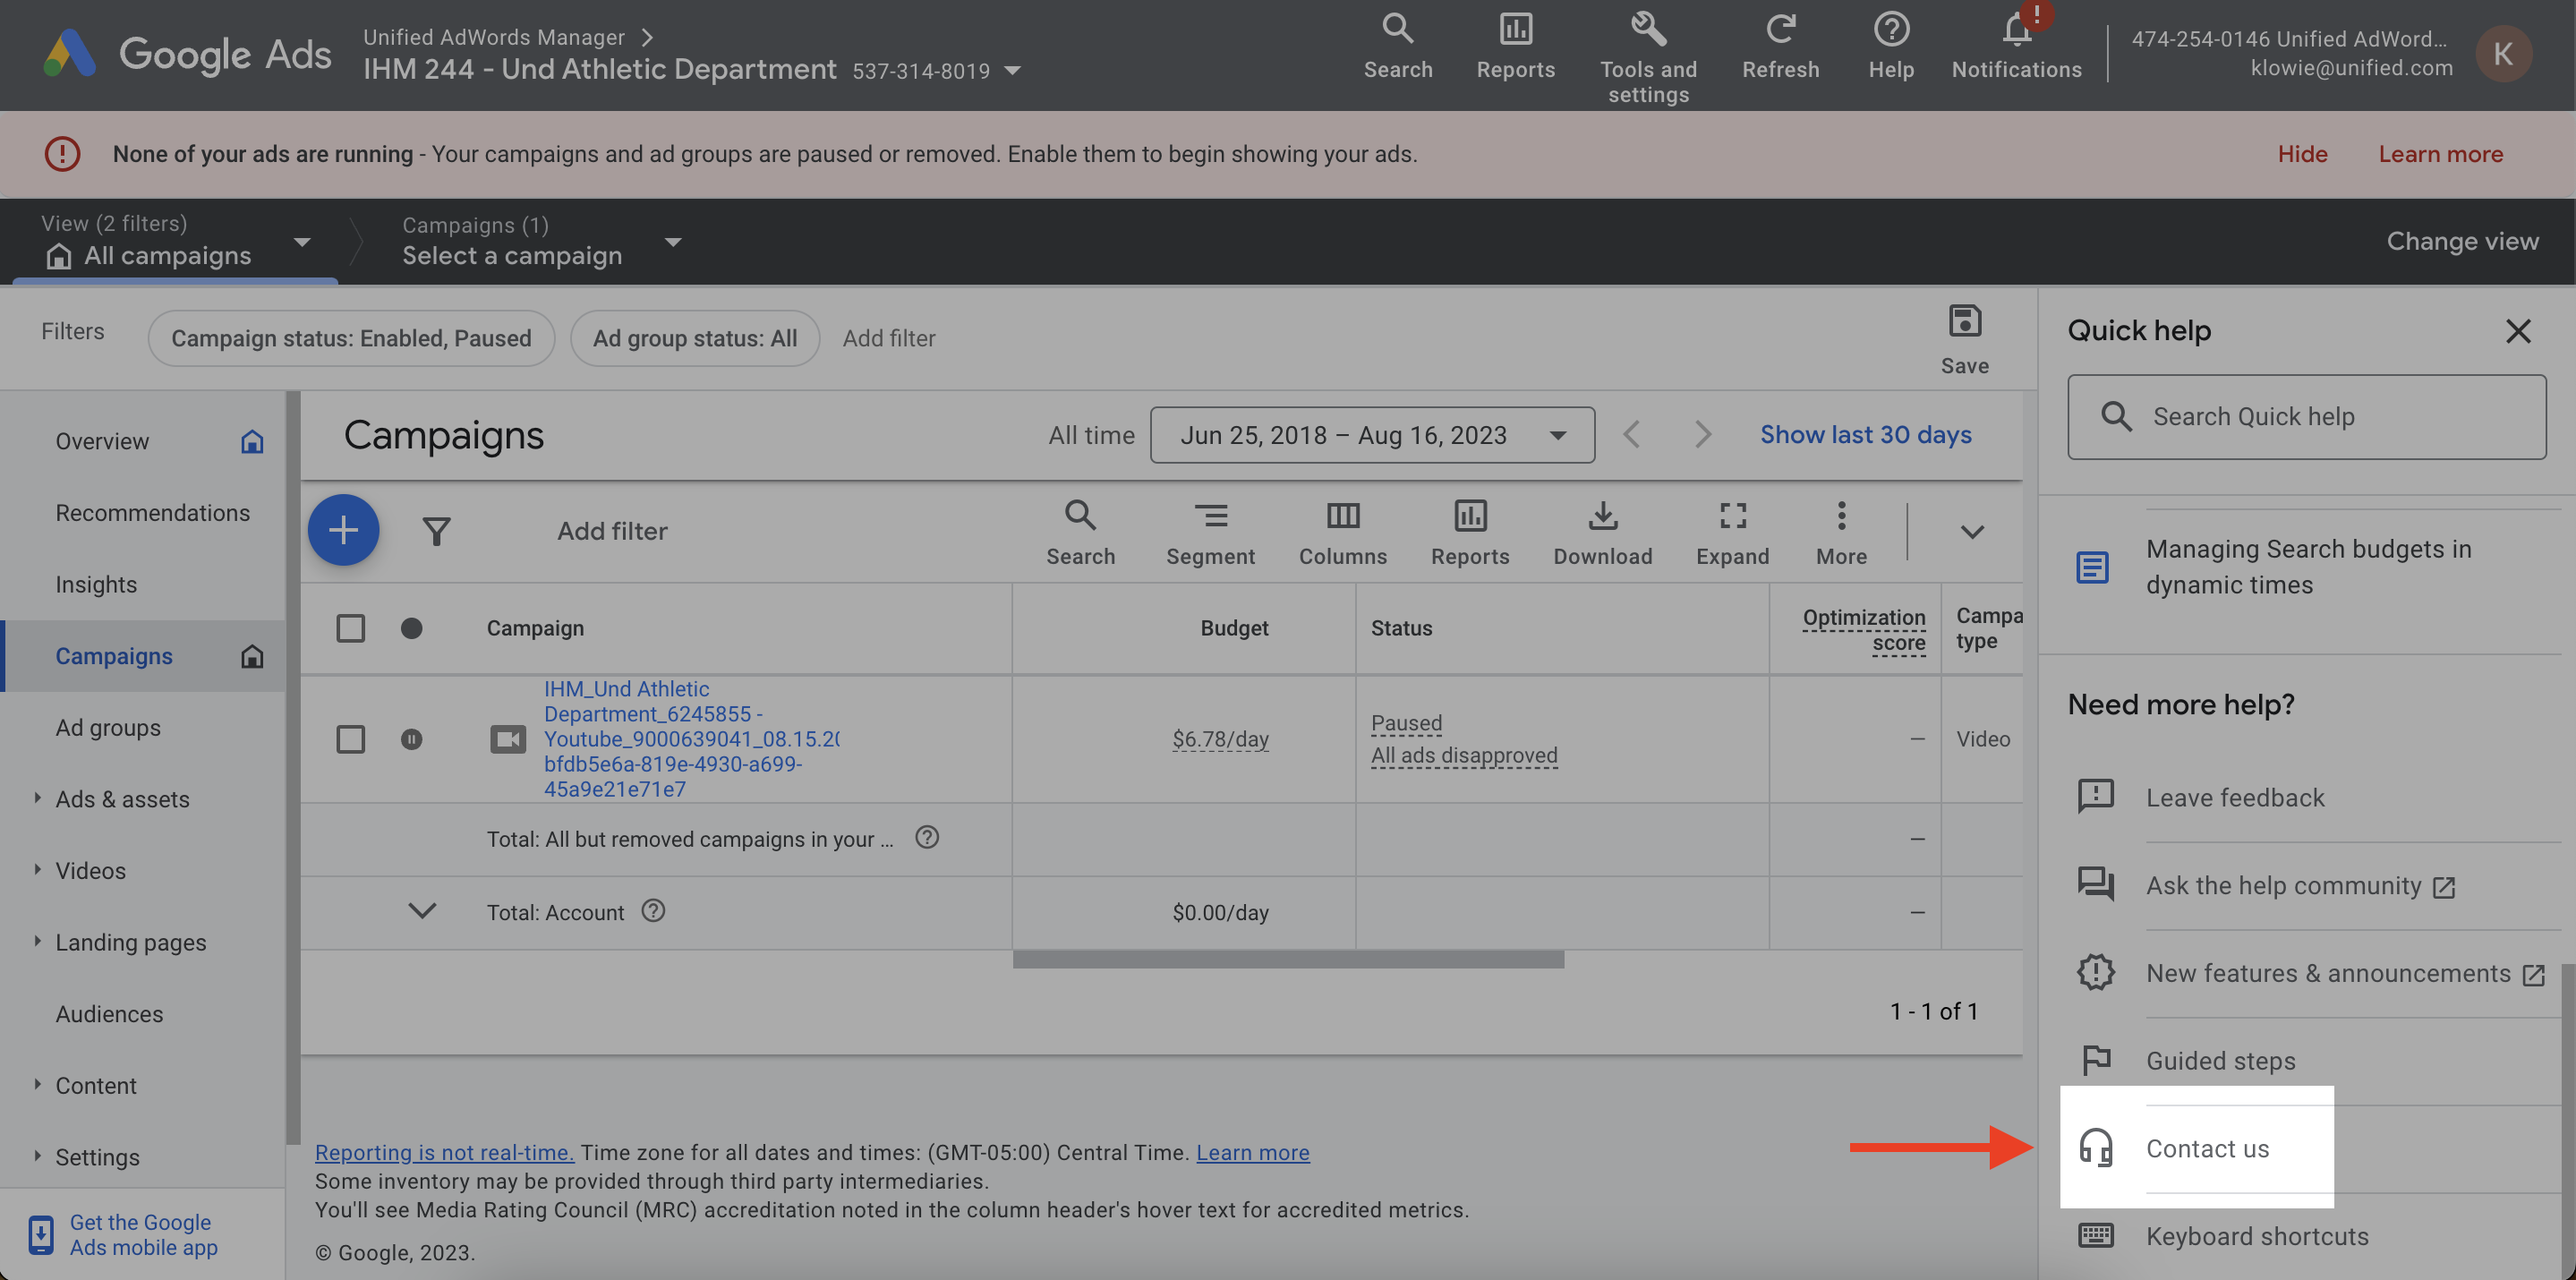The height and width of the screenshot is (1280, 2576).
Task: Select Campaigns in sidebar
Action: 142,656
